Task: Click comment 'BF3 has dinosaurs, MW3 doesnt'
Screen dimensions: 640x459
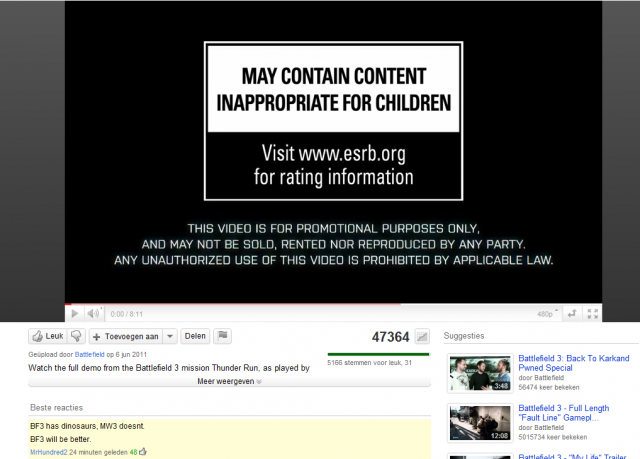Action: tap(87, 426)
